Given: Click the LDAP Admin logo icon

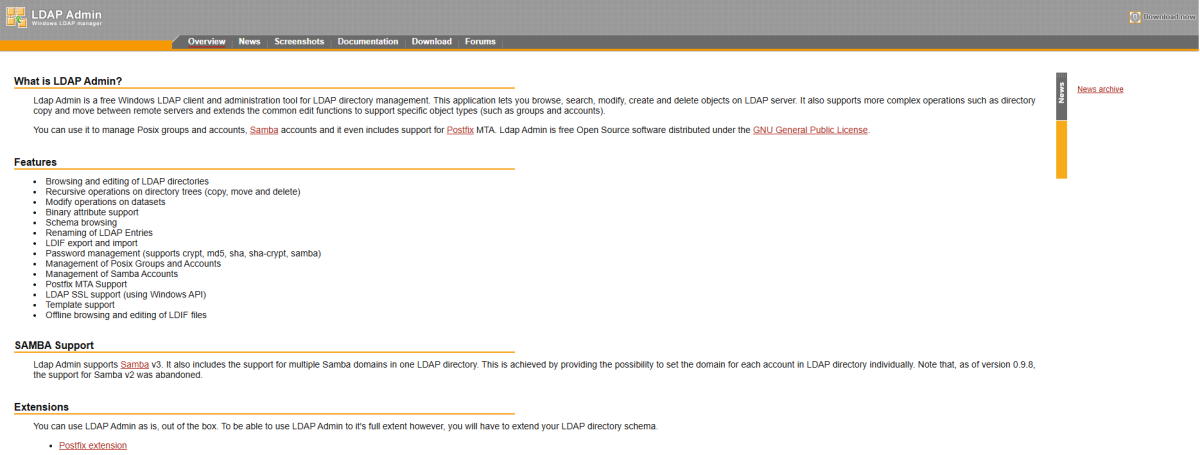Looking at the screenshot, I should [x=15, y=17].
